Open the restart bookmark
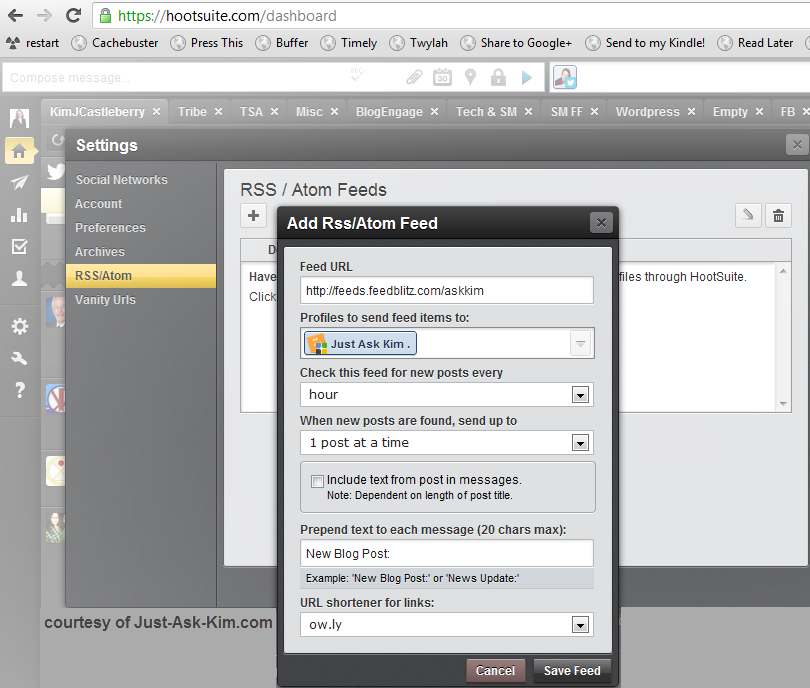The image size is (810, 688). point(33,43)
